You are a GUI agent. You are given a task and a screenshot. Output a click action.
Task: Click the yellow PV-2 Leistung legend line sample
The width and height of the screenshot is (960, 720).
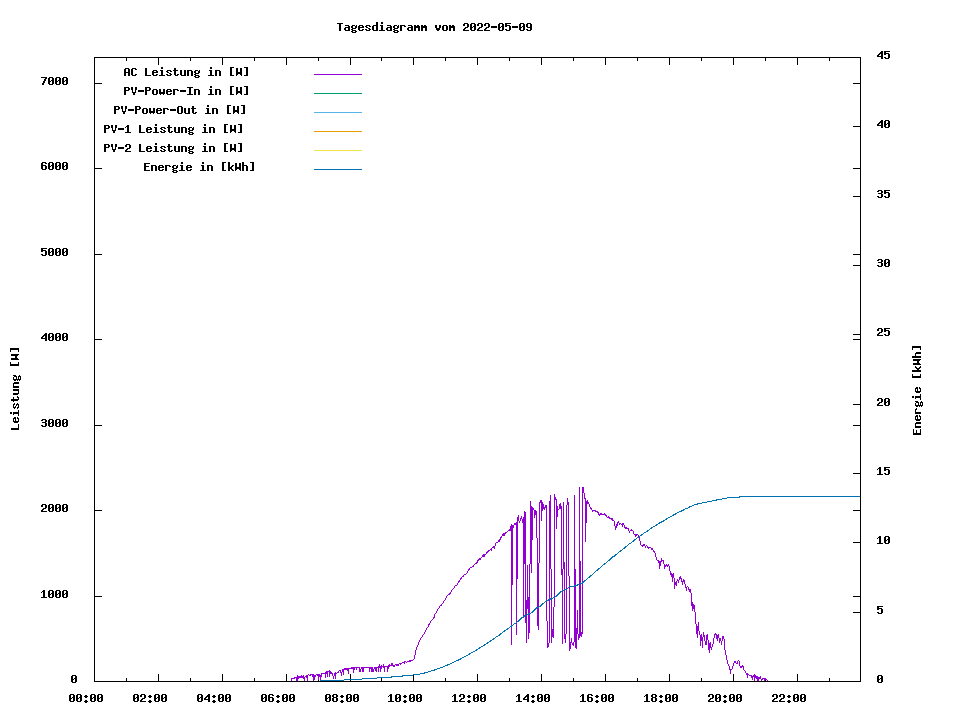[x=337, y=150]
